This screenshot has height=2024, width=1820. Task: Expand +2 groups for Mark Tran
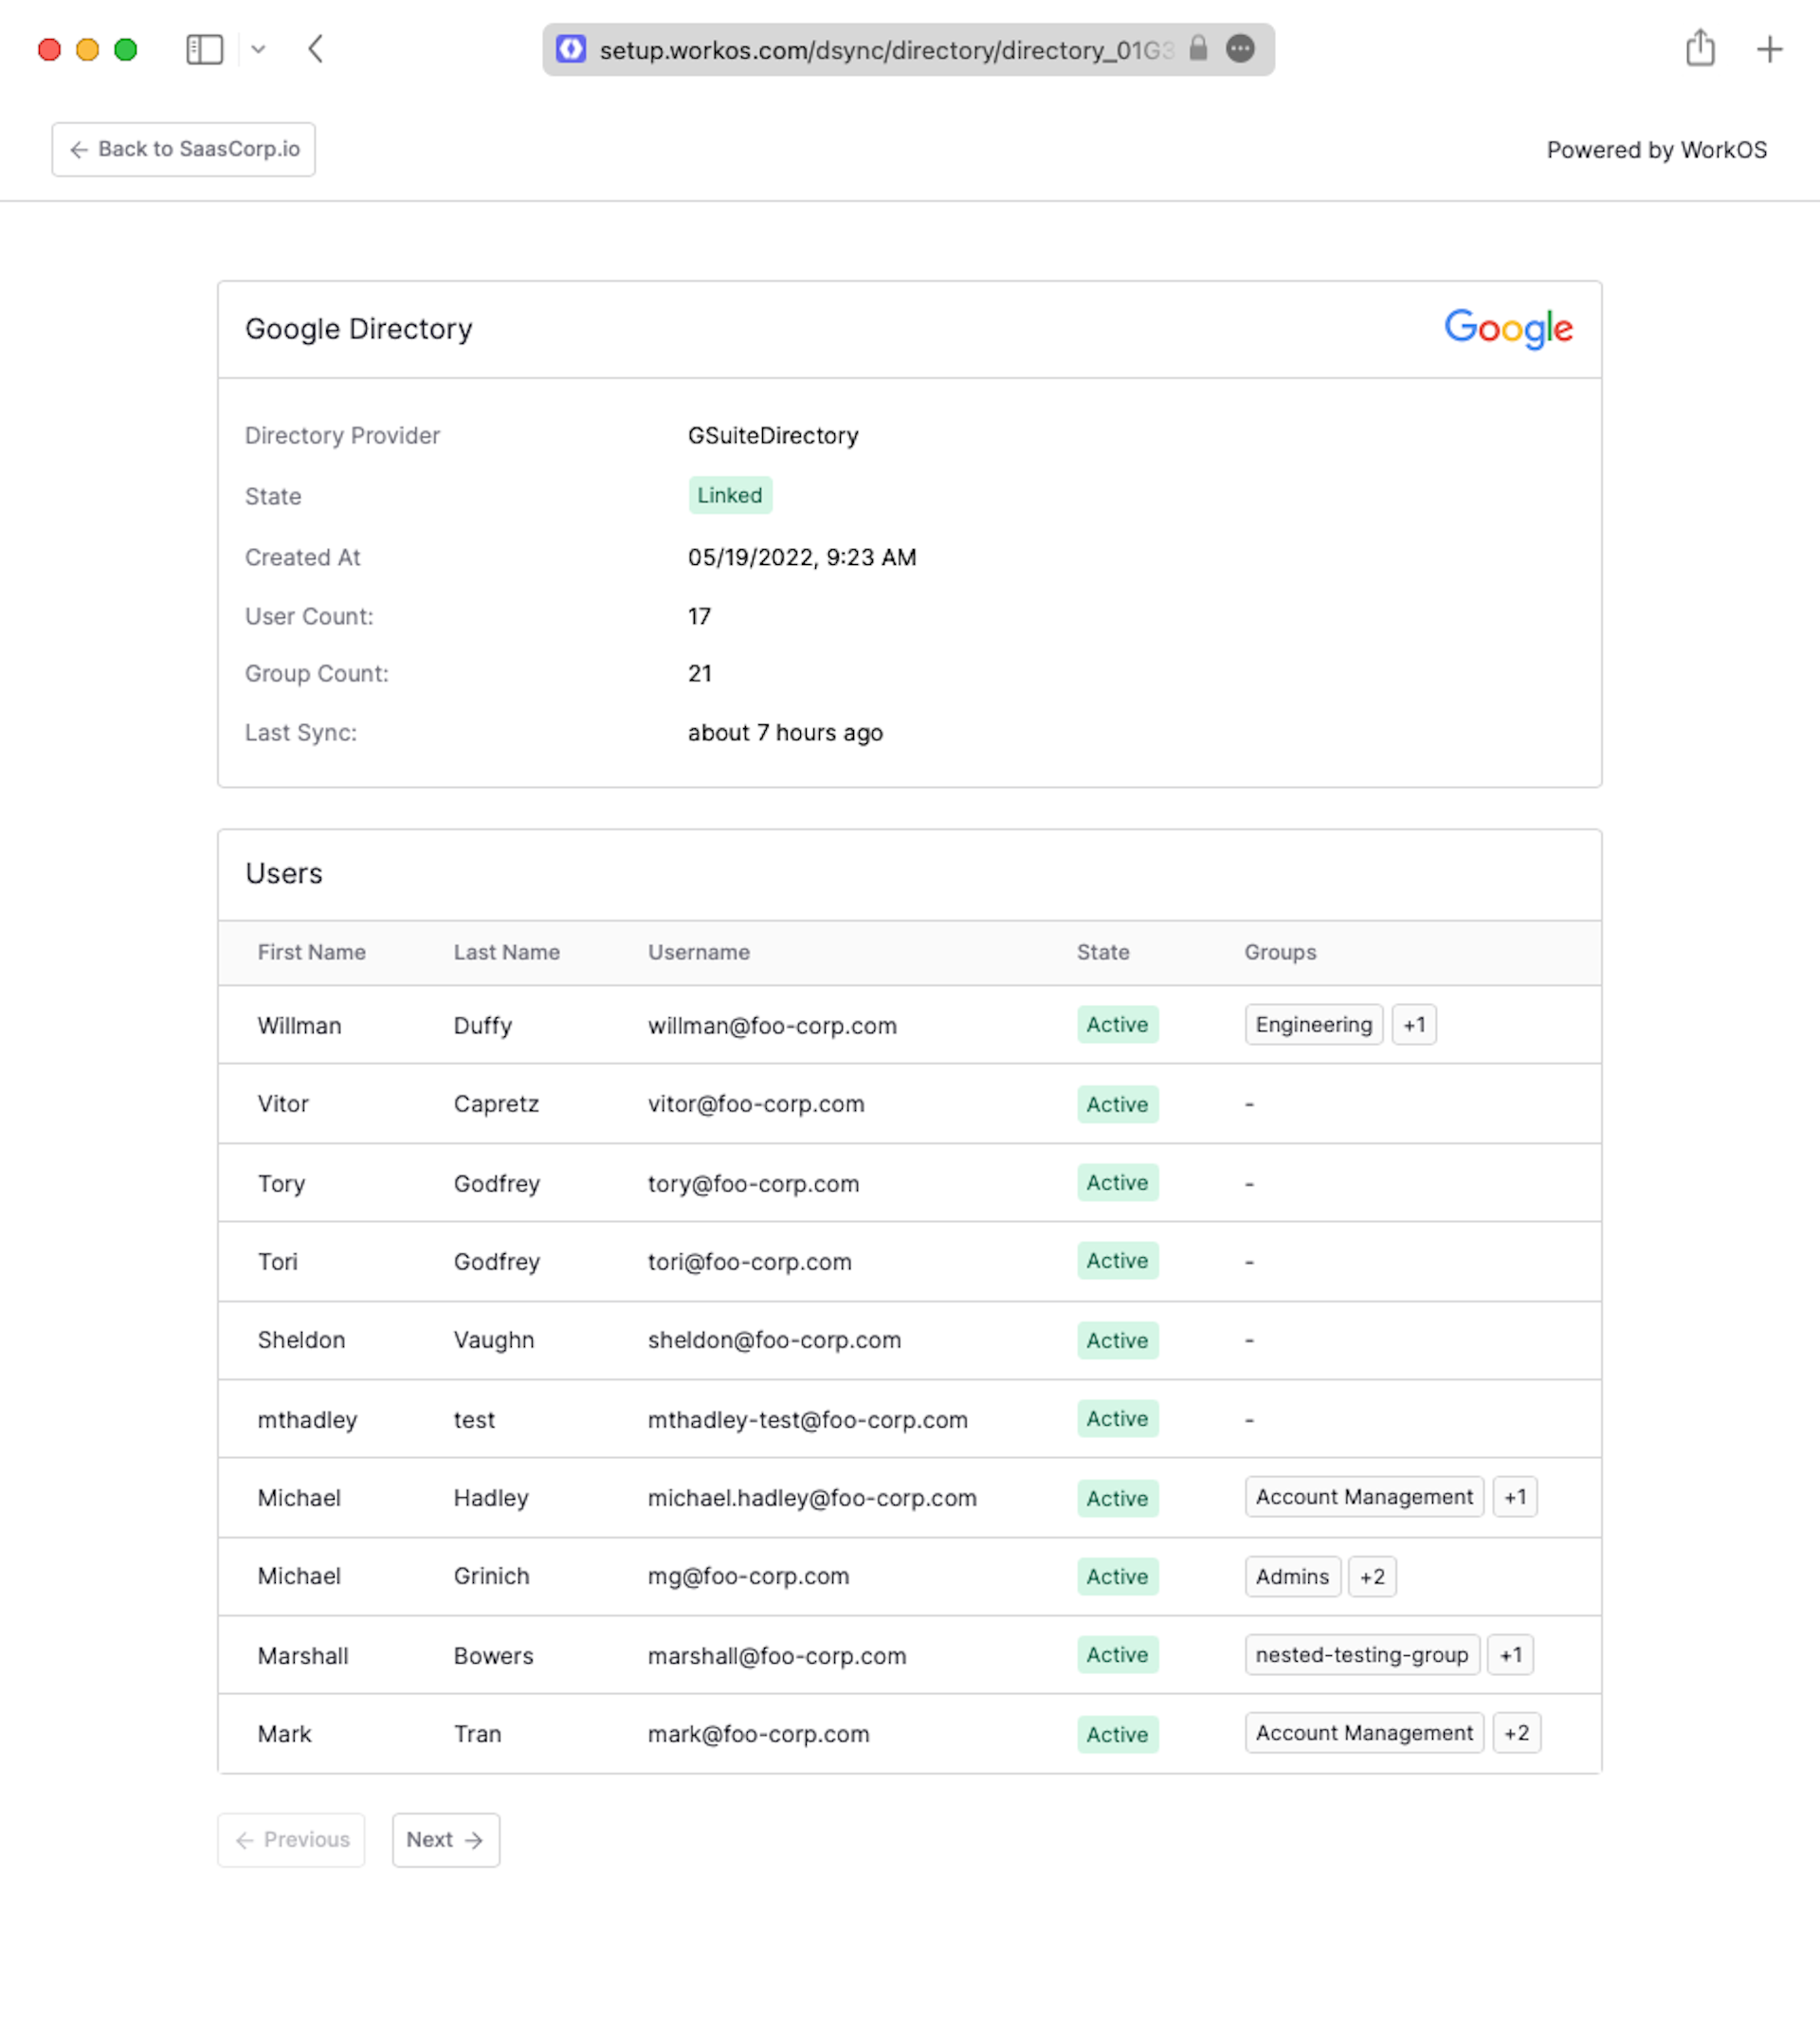tap(1516, 1732)
